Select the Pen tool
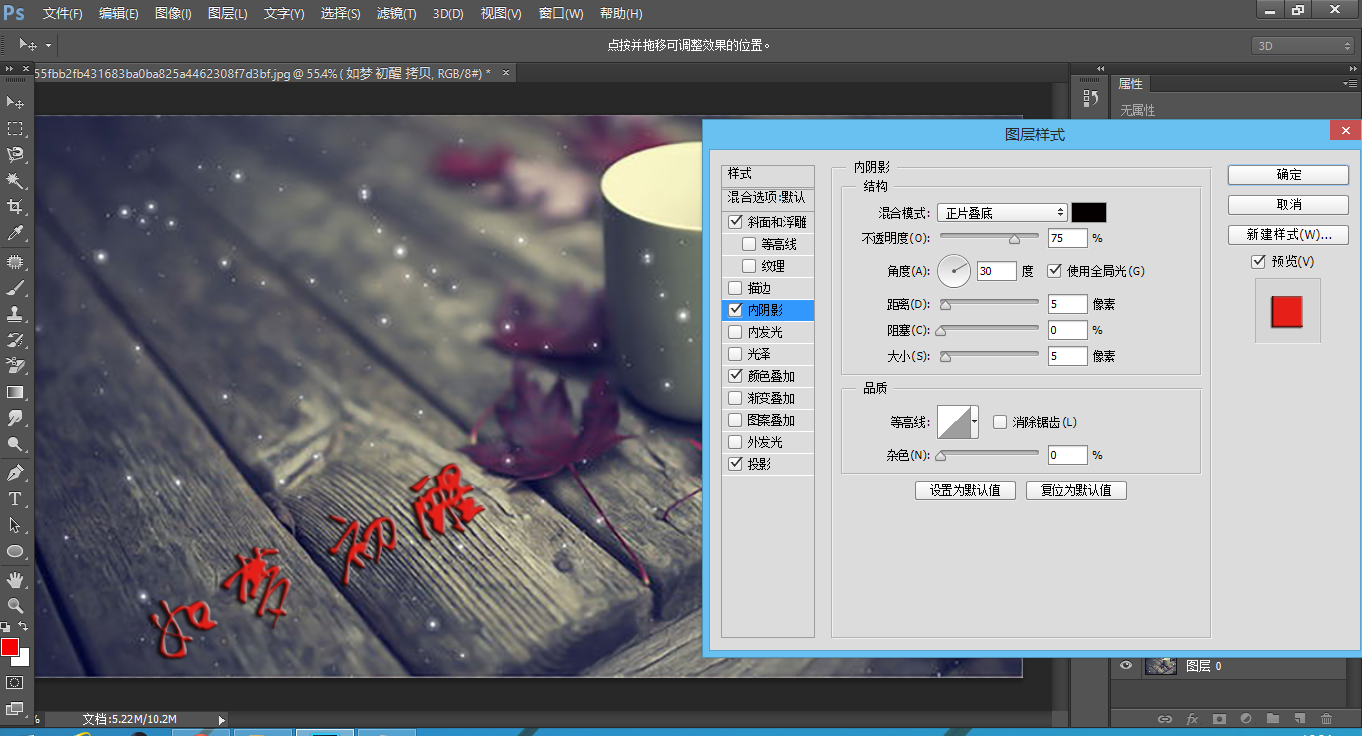Screen dimensions: 1362x736 15,472
